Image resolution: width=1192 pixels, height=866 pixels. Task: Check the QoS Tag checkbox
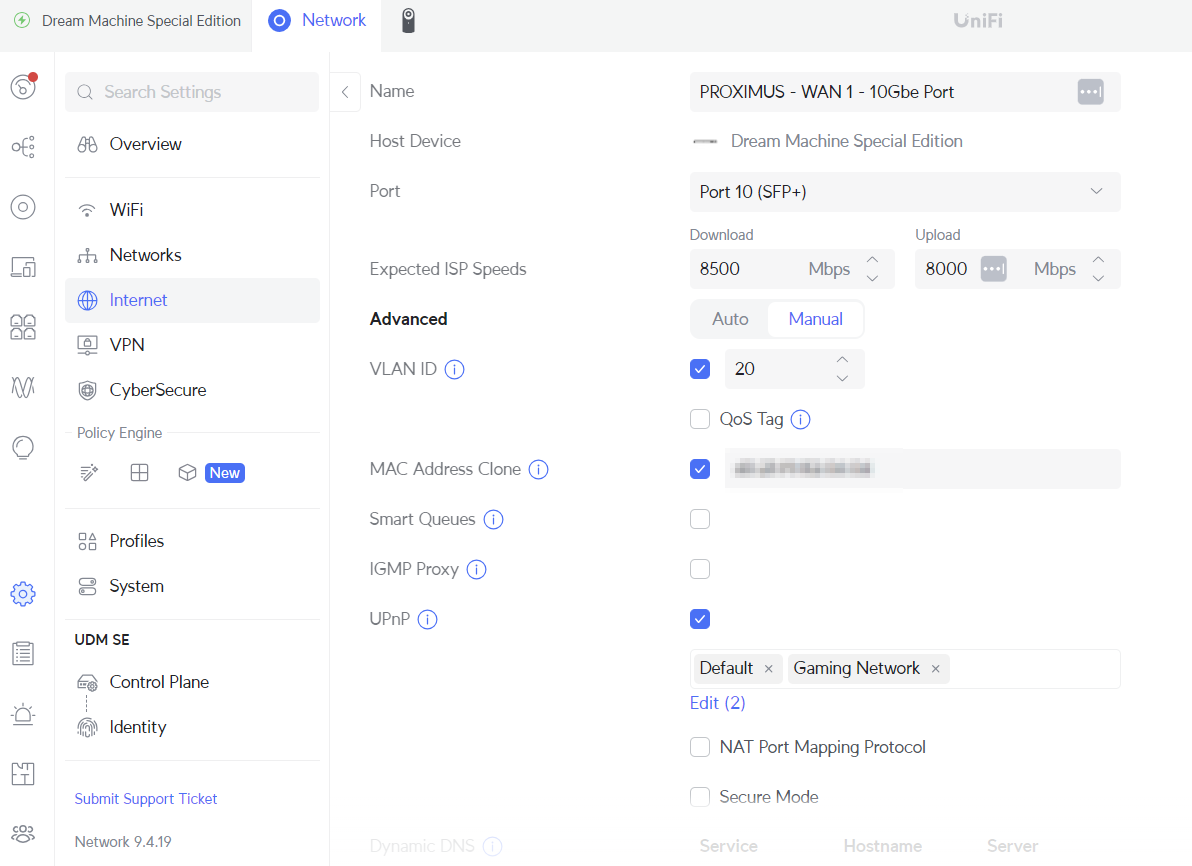(700, 419)
